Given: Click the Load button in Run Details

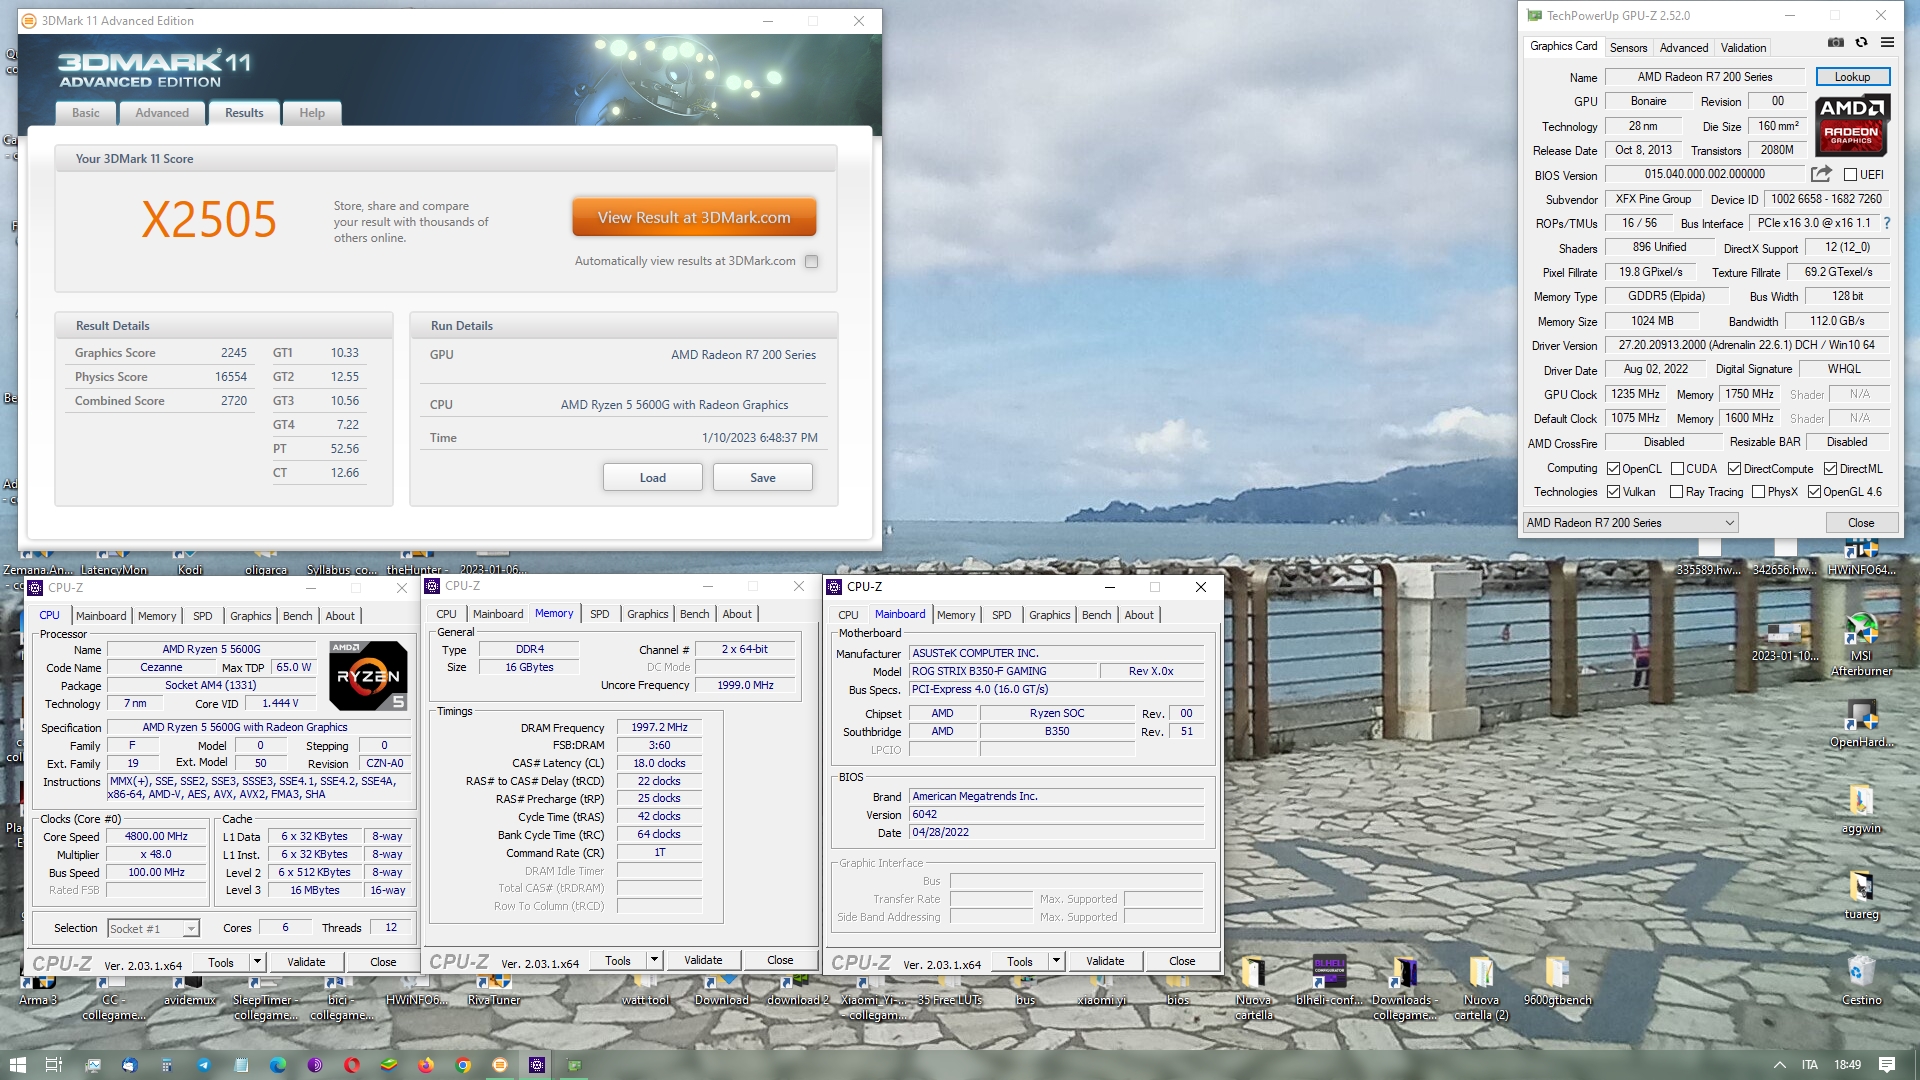Looking at the screenshot, I should point(652,478).
